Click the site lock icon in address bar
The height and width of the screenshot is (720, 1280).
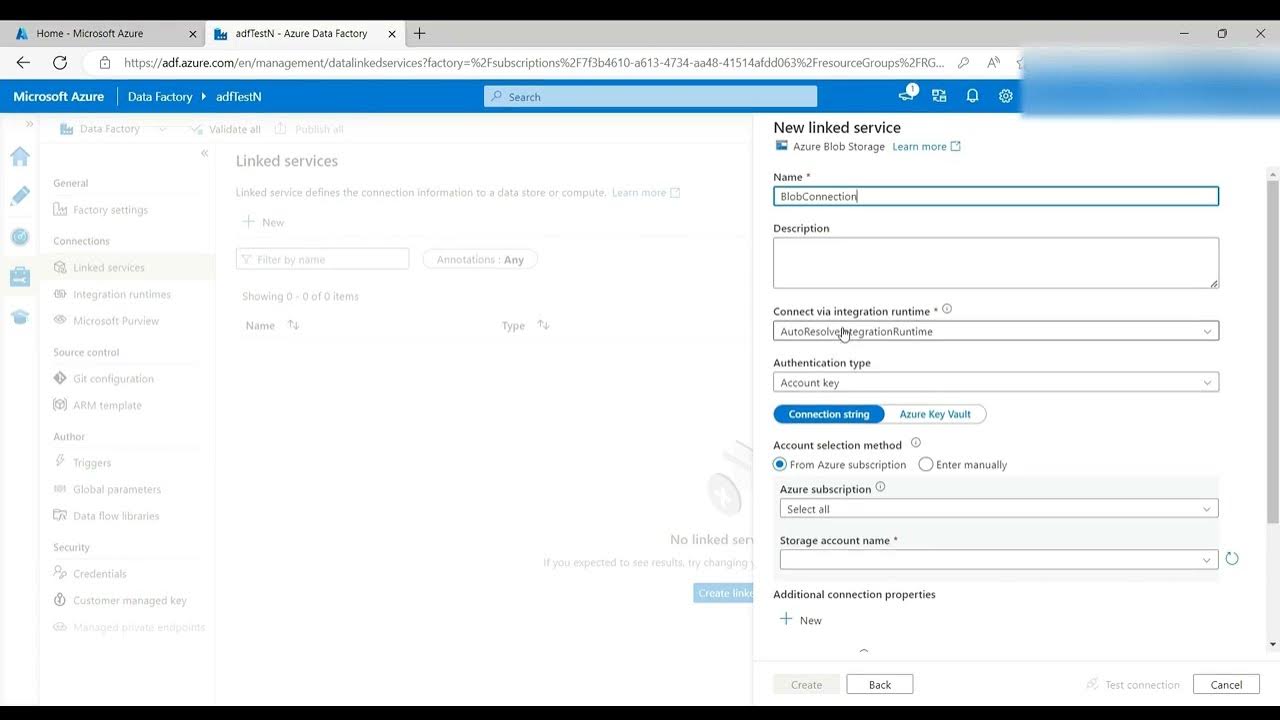tap(104, 62)
